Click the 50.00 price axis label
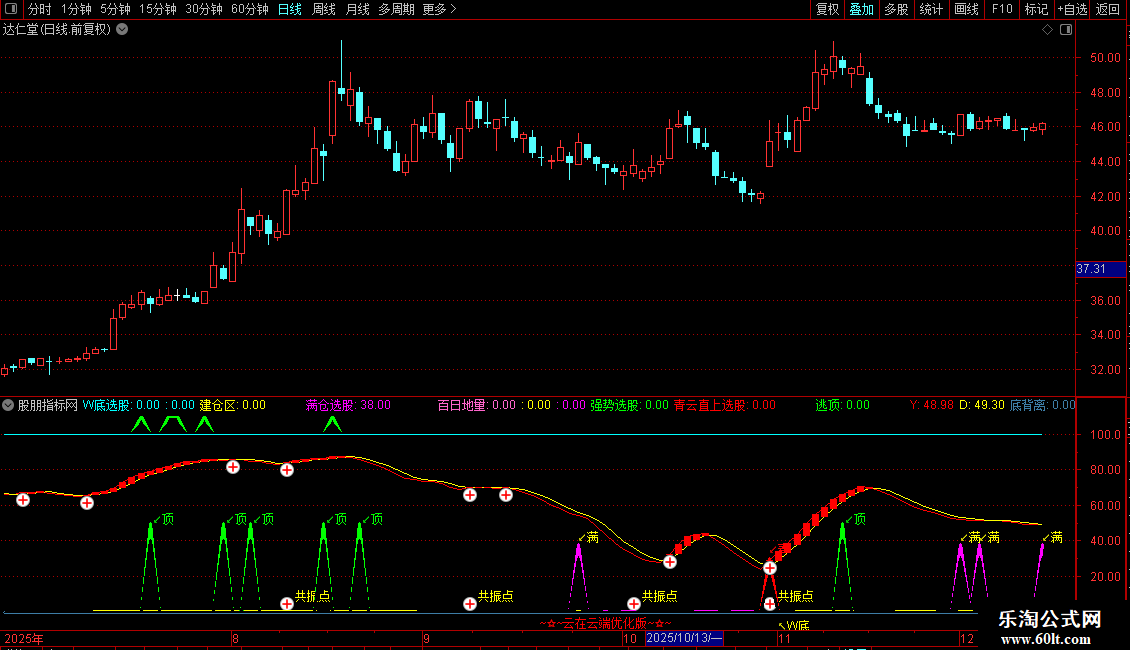 tap(1105, 58)
